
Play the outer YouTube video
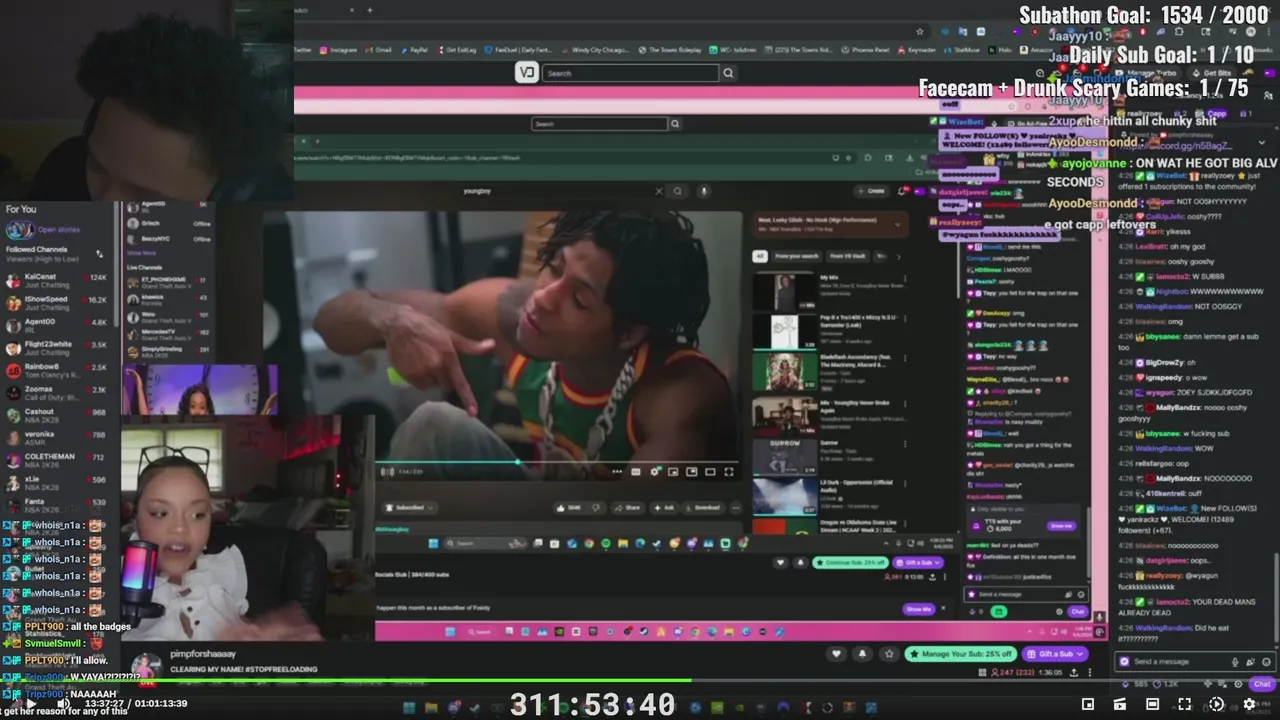coord(30,704)
